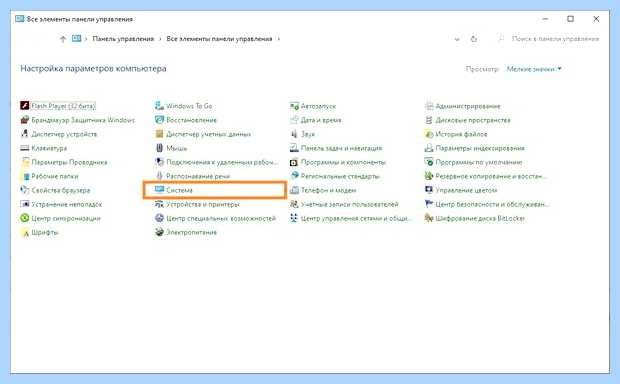Open the Автозапуск icon
The image size is (620, 384).
click(294, 106)
